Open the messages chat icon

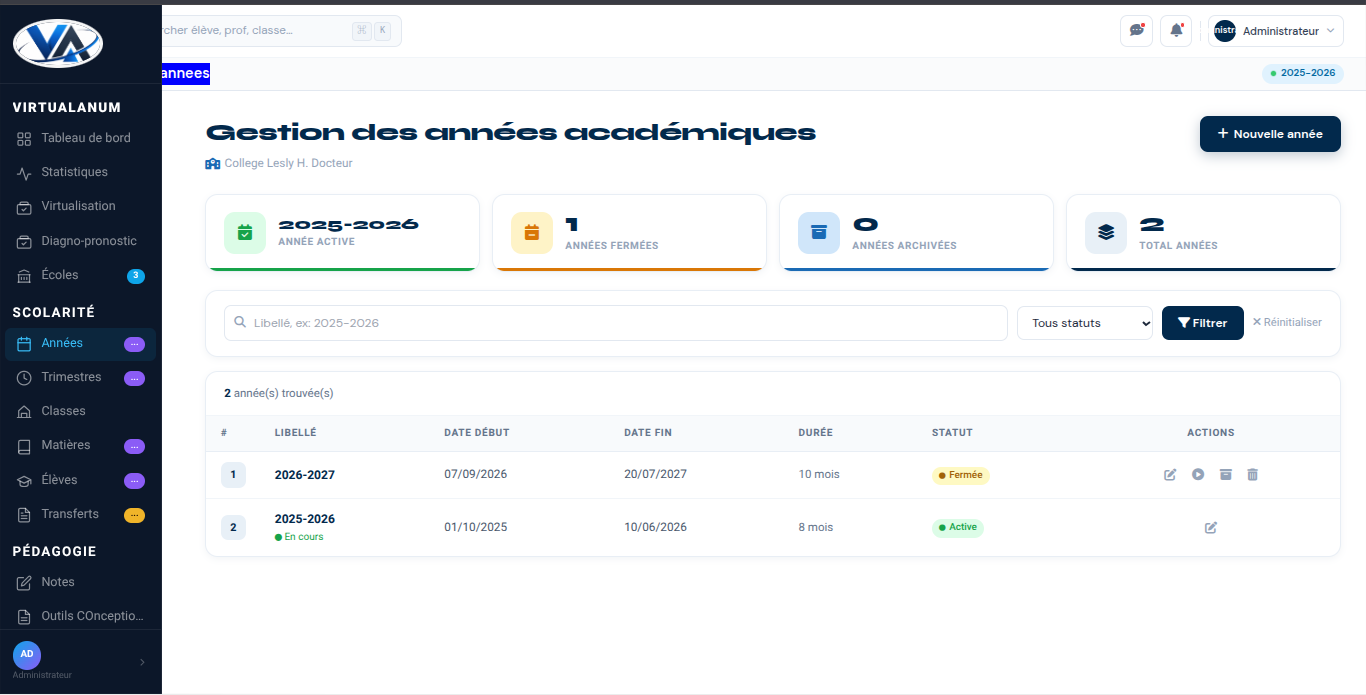(1136, 31)
